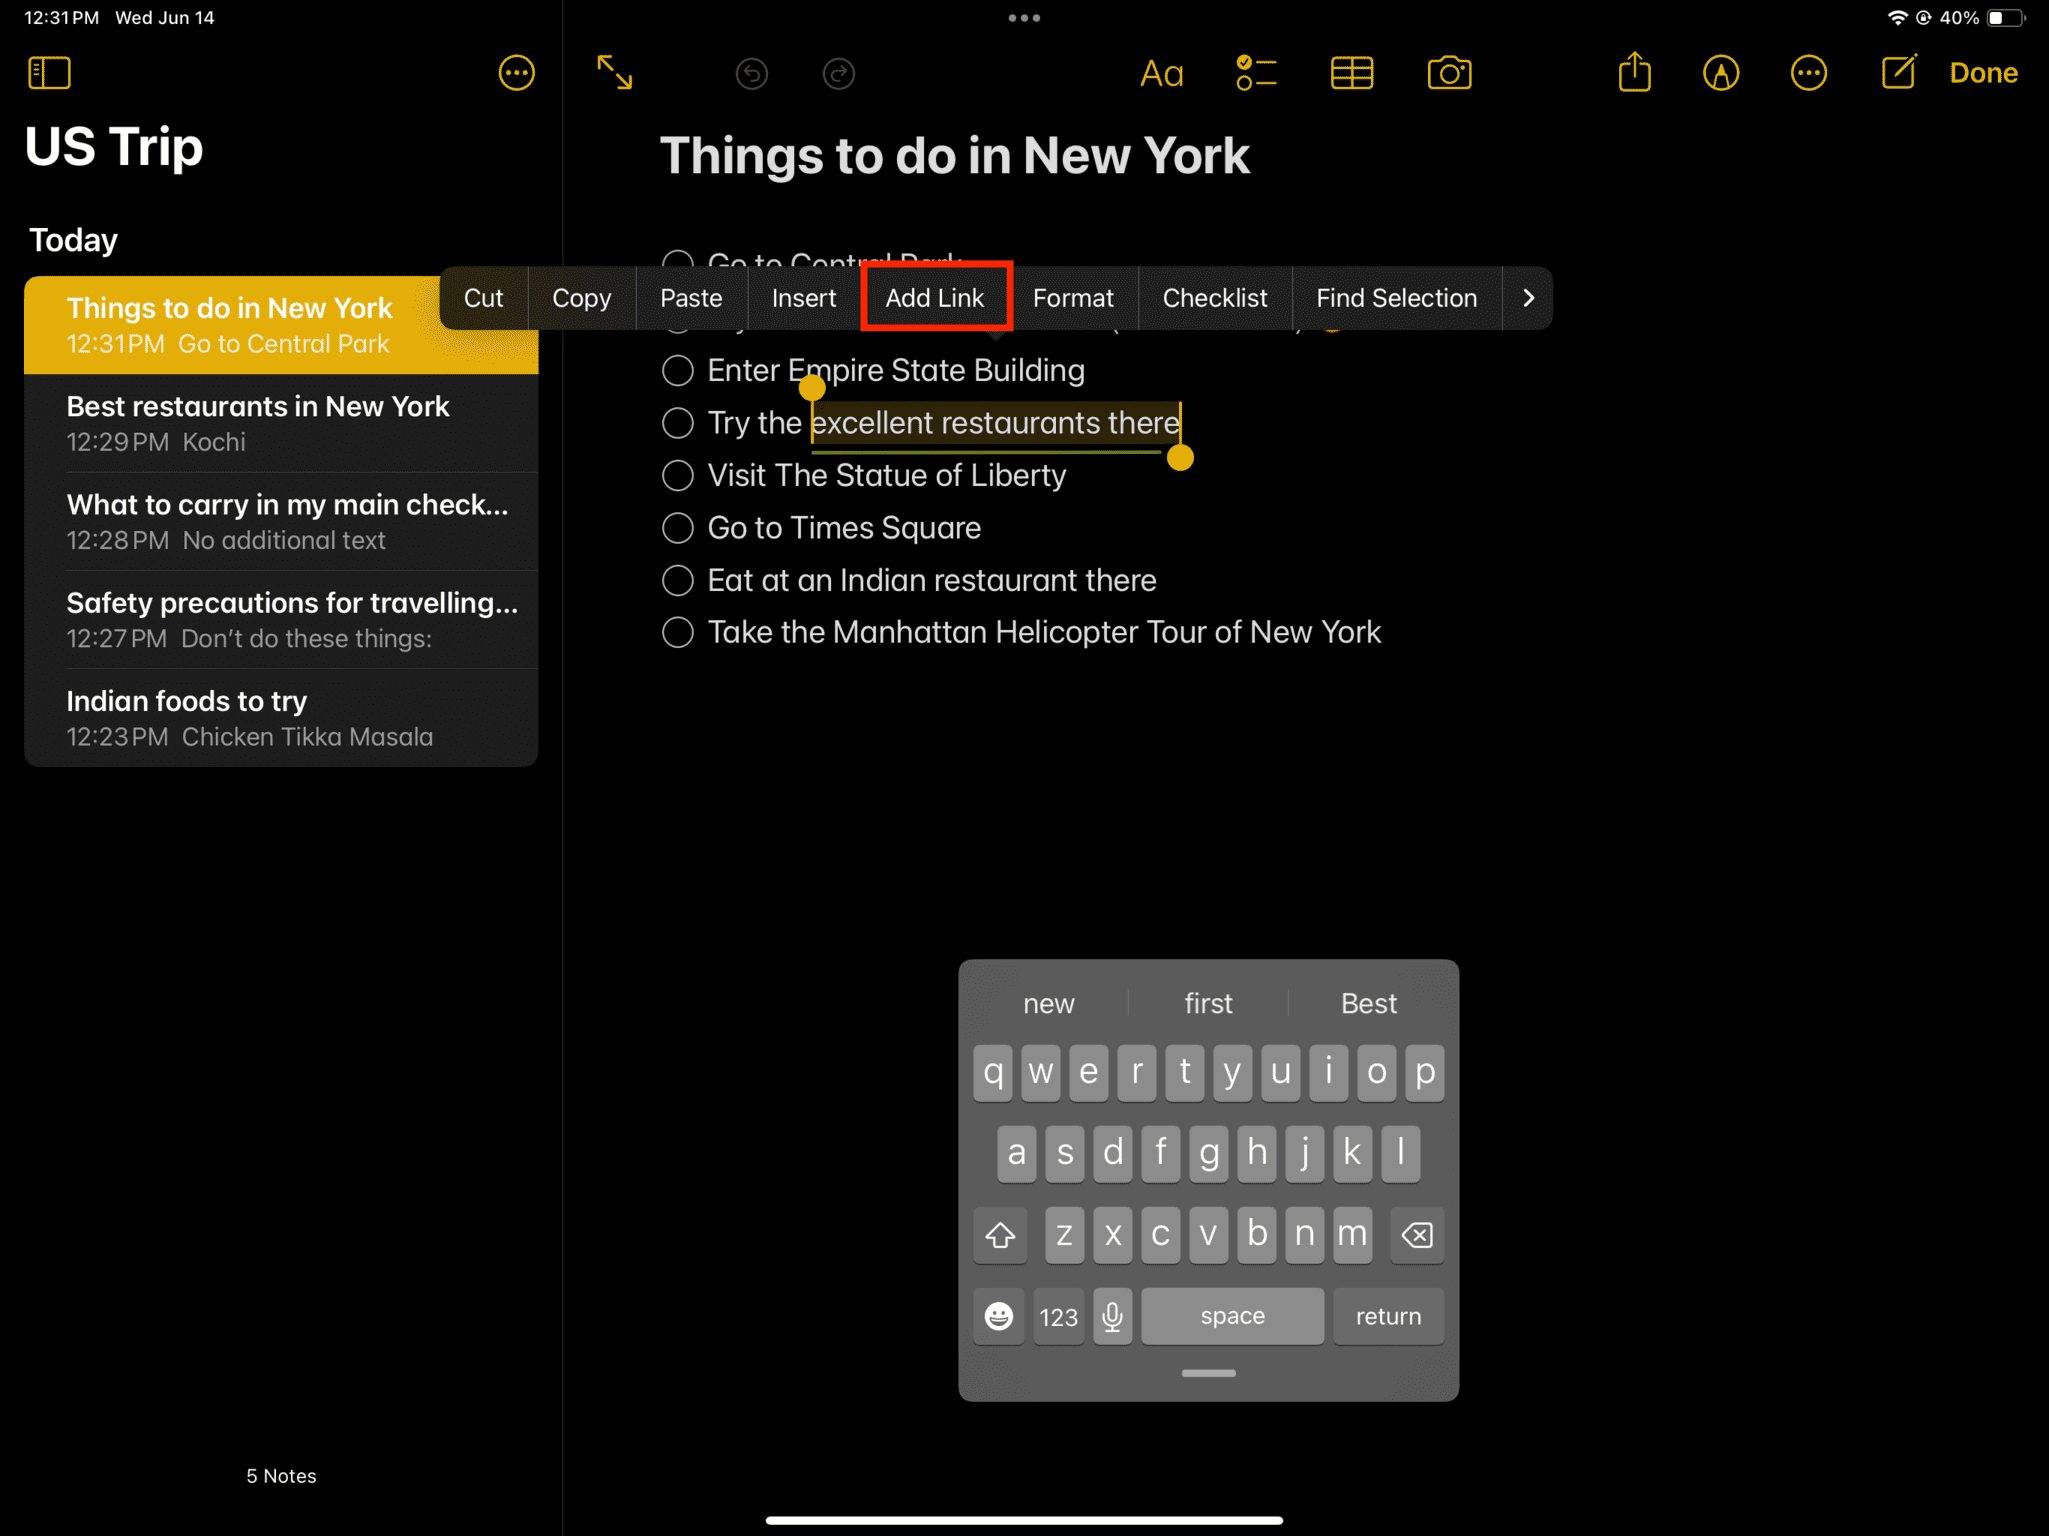The height and width of the screenshot is (1536, 2049).
Task: Check off Go to Times Square
Action: point(678,528)
